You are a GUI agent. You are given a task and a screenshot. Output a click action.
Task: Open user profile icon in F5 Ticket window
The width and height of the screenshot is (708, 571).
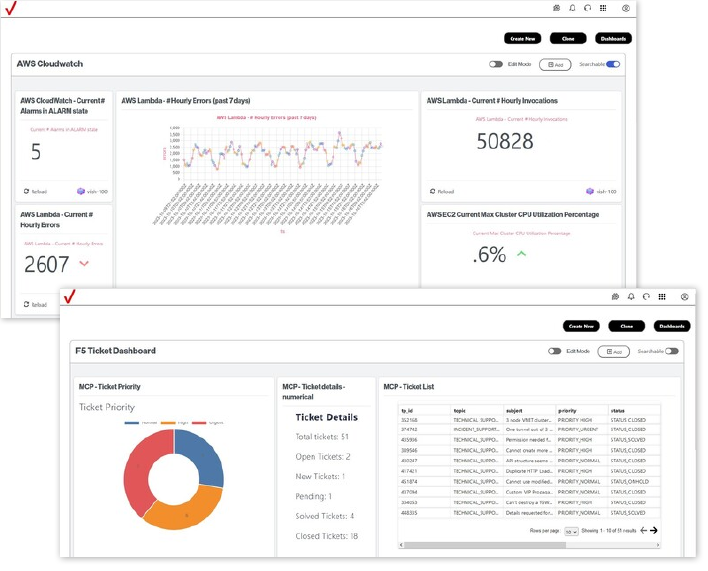pos(685,297)
